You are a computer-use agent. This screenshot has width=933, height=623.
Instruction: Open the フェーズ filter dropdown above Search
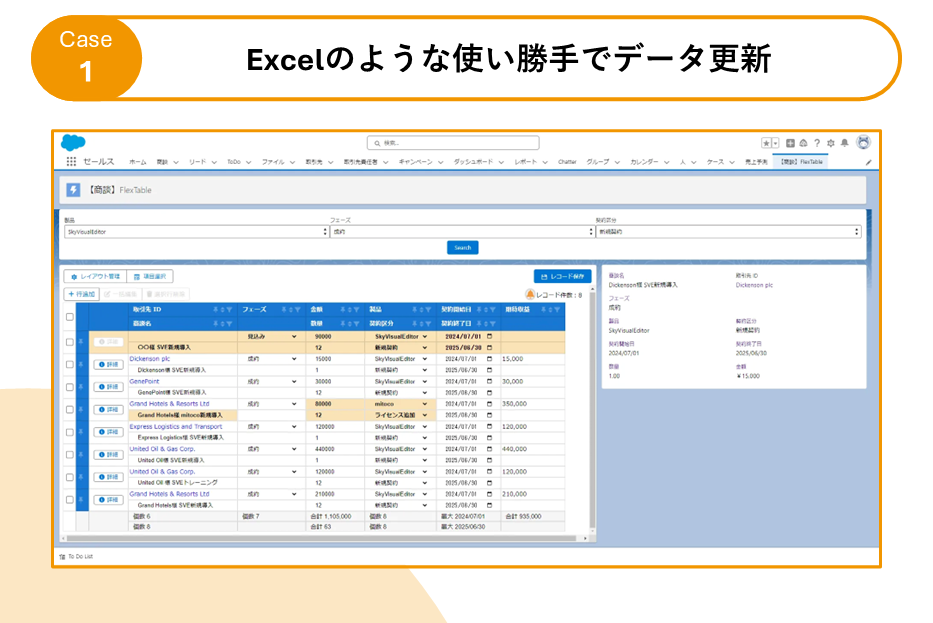click(x=462, y=232)
